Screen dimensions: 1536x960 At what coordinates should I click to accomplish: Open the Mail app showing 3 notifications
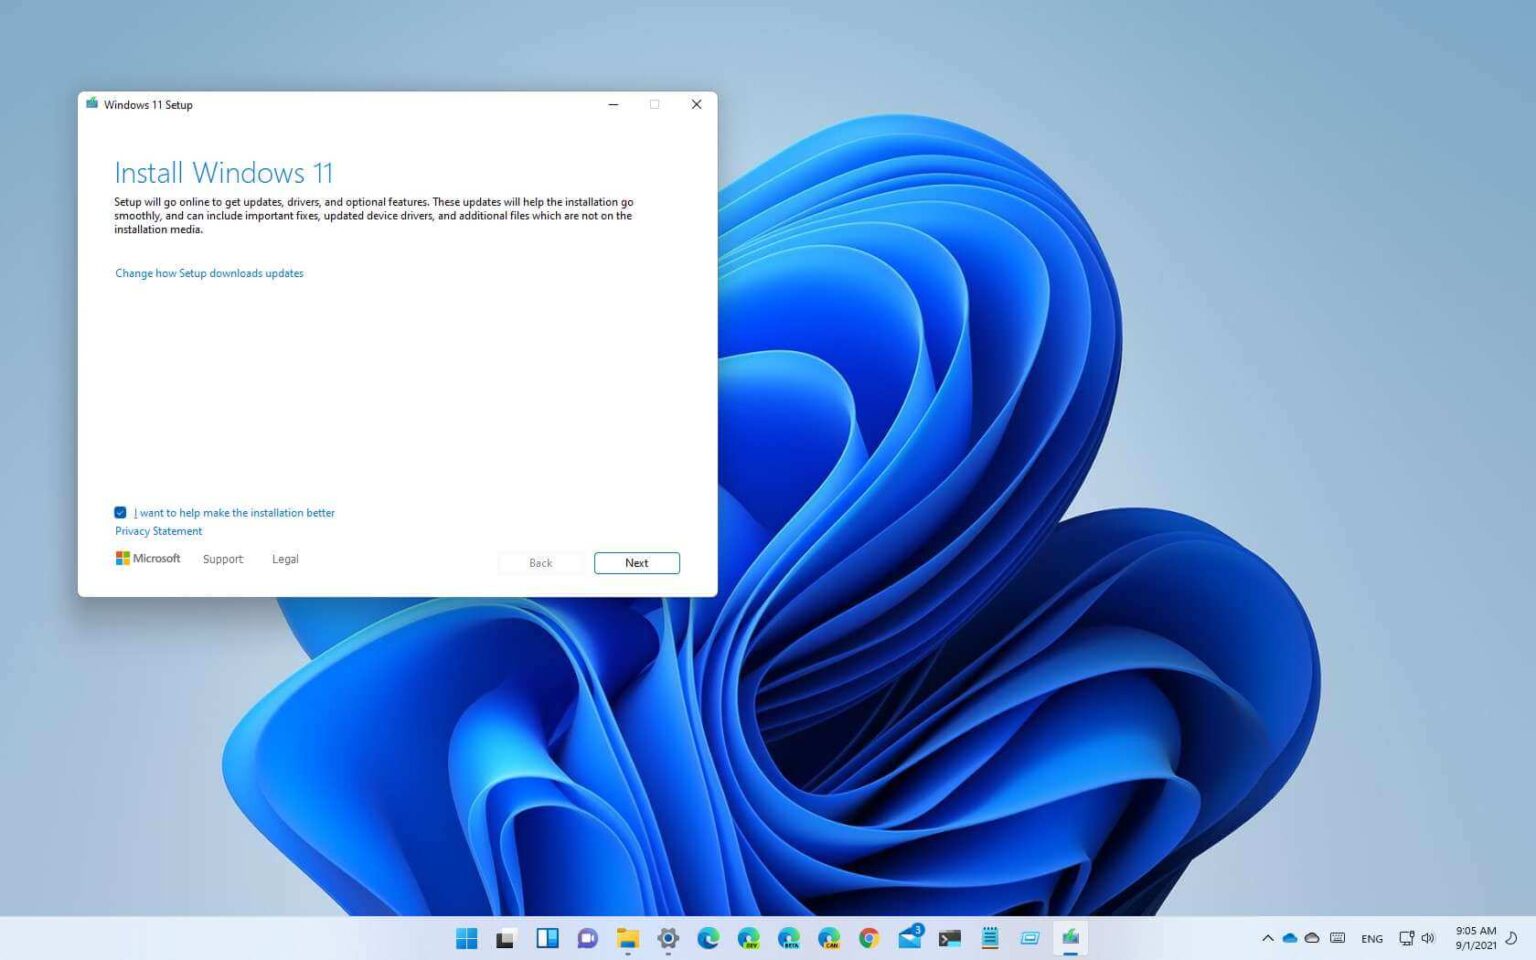(x=909, y=938)
